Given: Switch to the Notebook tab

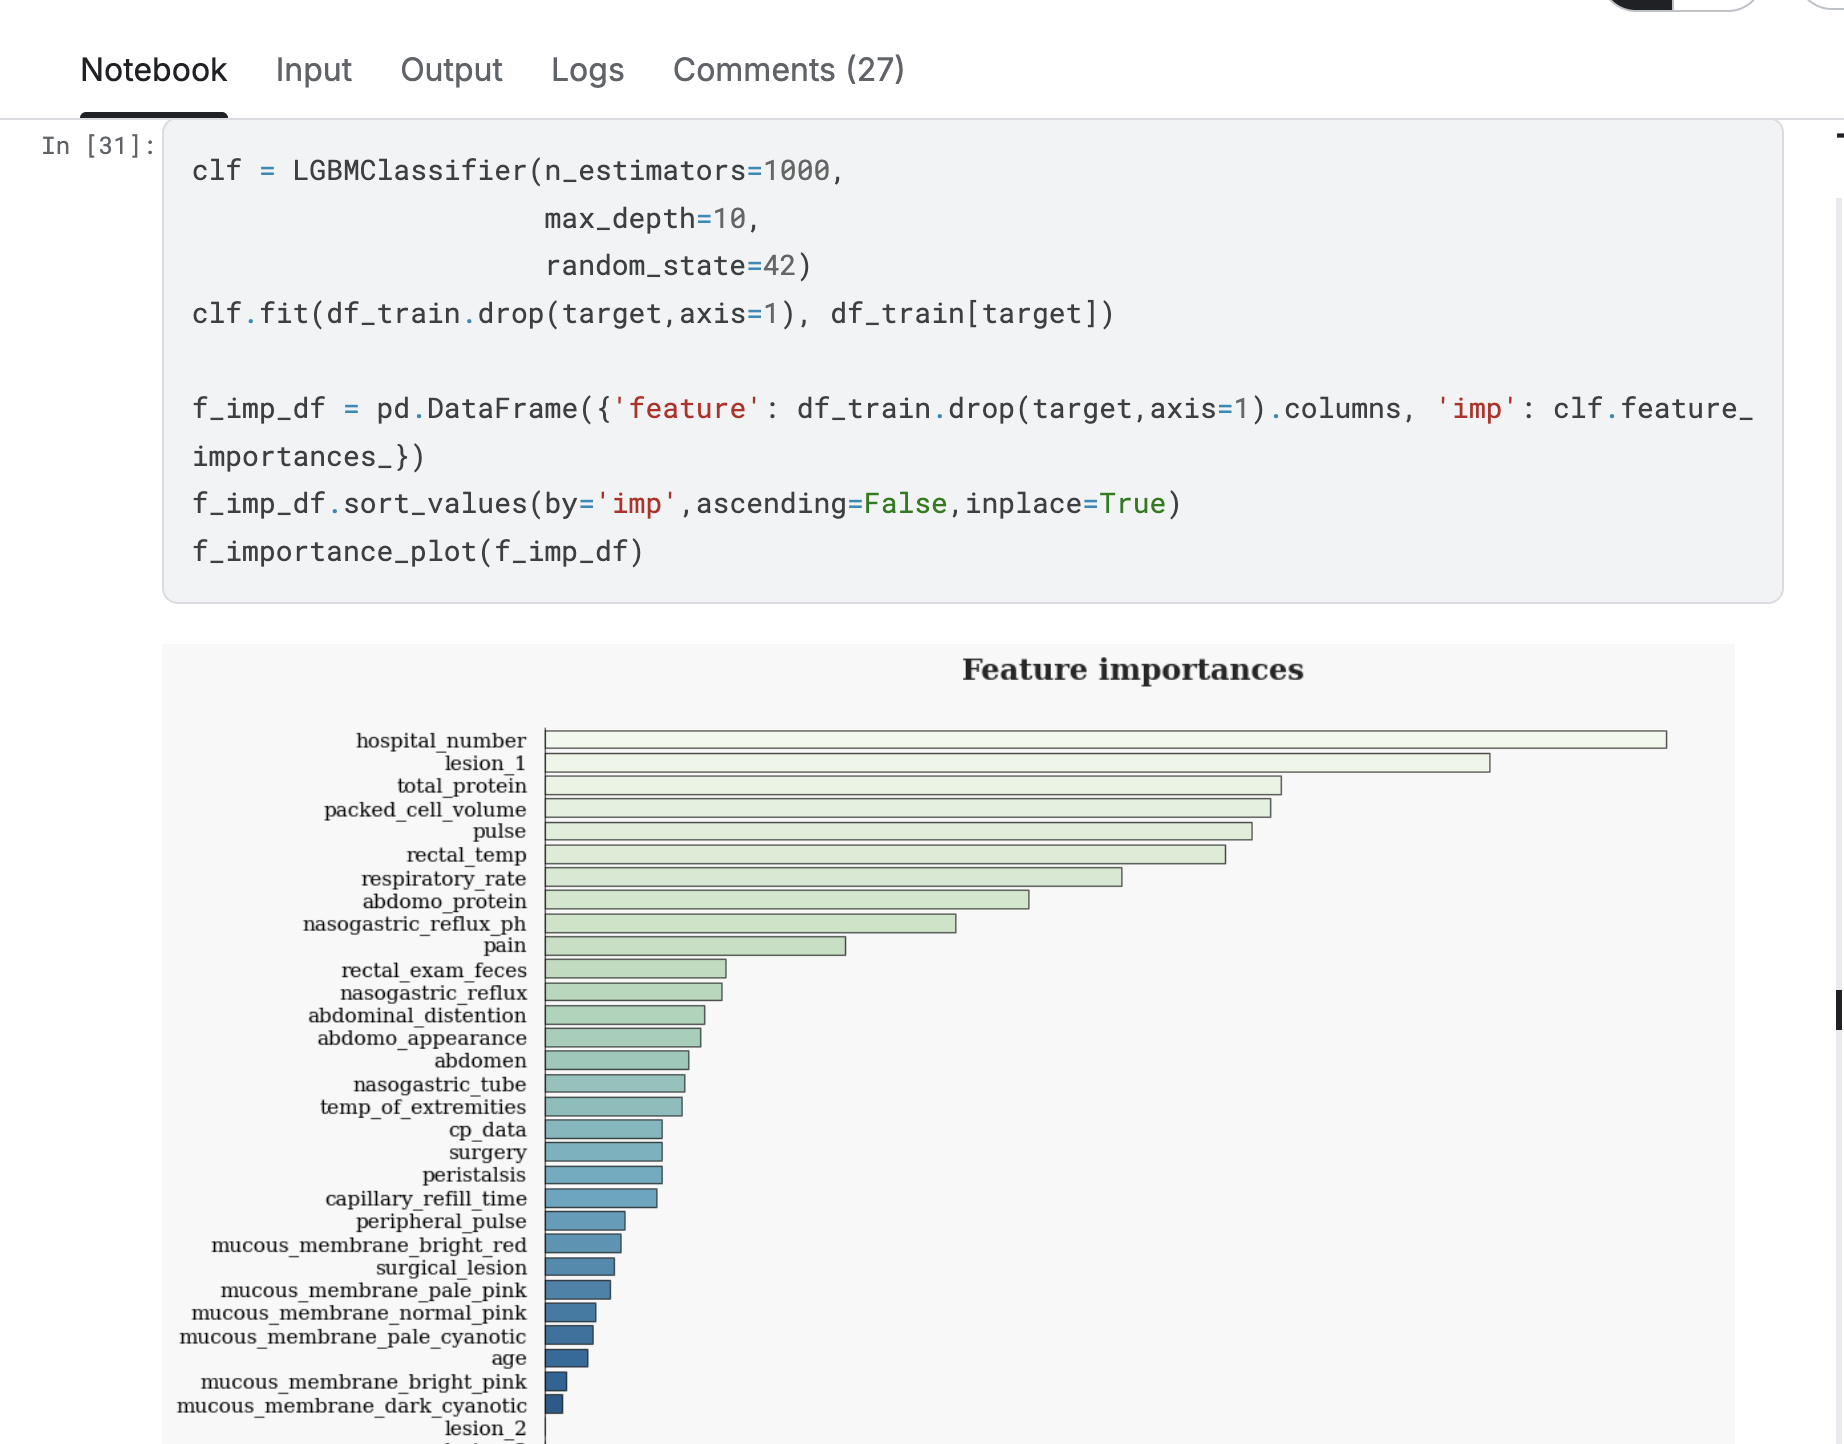Looking at the screenshot, I should (x=153, y=70).
